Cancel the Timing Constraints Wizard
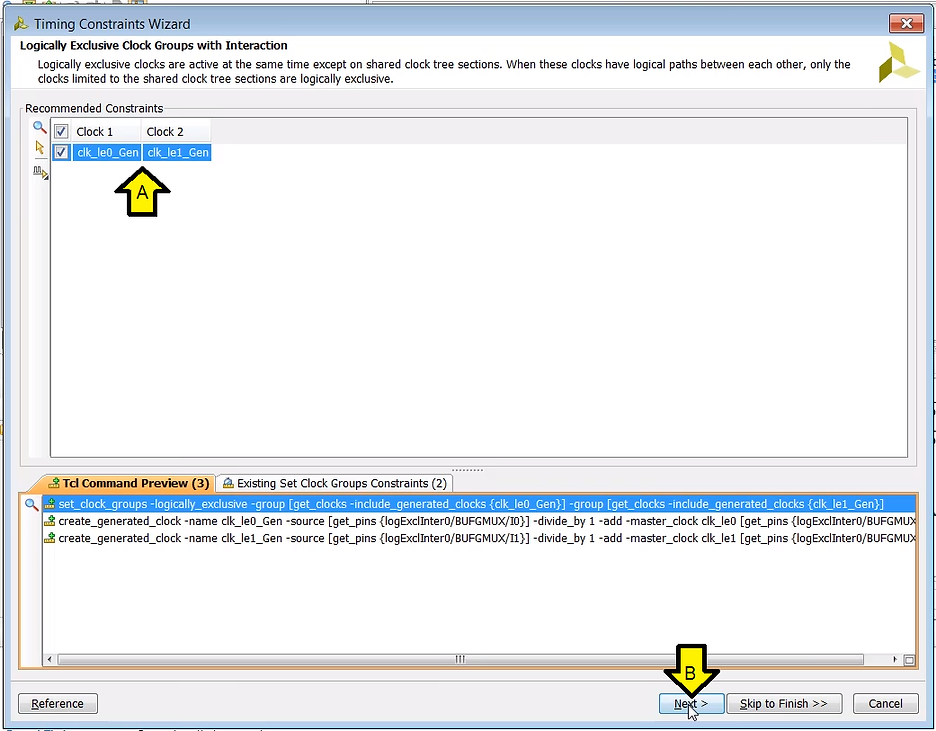The width and height of the screenshot is (936, 731). [885, 703]
